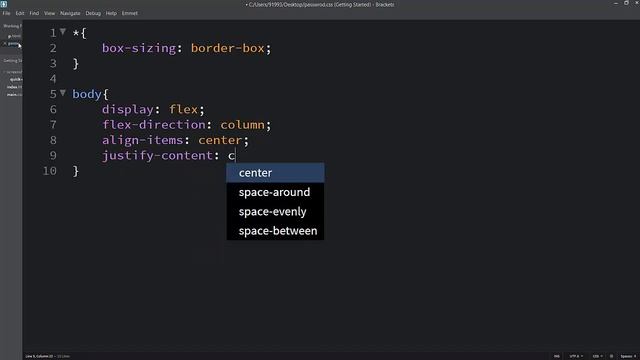Click the 'Line 9, Column' cursor position text
The image size is (640, 360).
click(x=38, y=356)
